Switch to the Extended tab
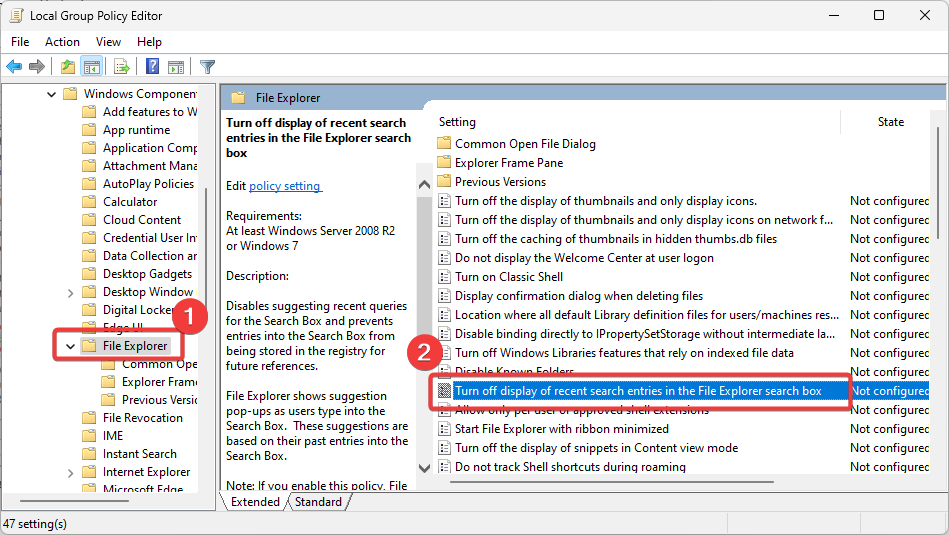Screen dimensions: 949x535 [255, 502]
